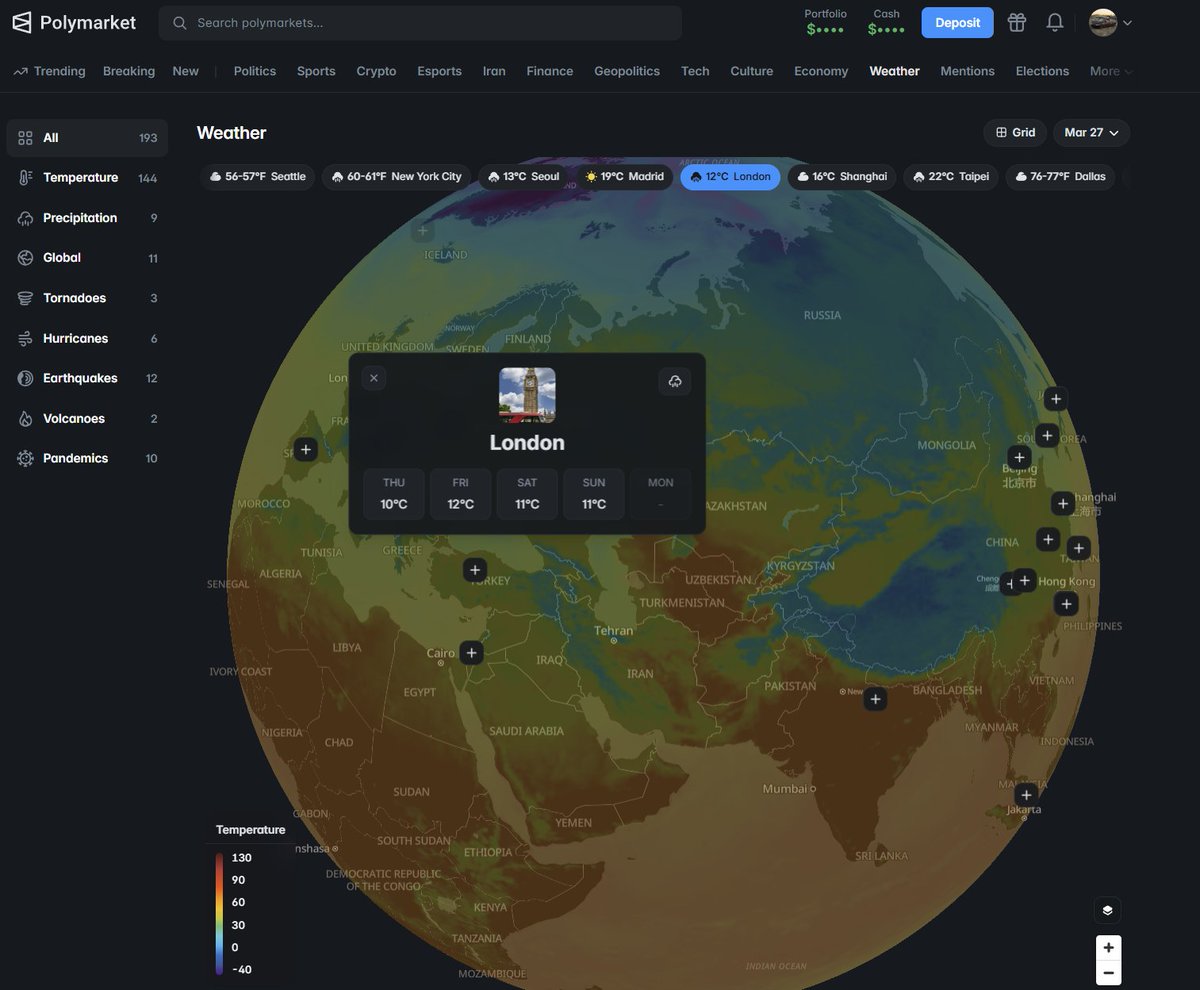The image size is (1200, 990).
Task: Click the Deposit button
Action: click(957, 22)
